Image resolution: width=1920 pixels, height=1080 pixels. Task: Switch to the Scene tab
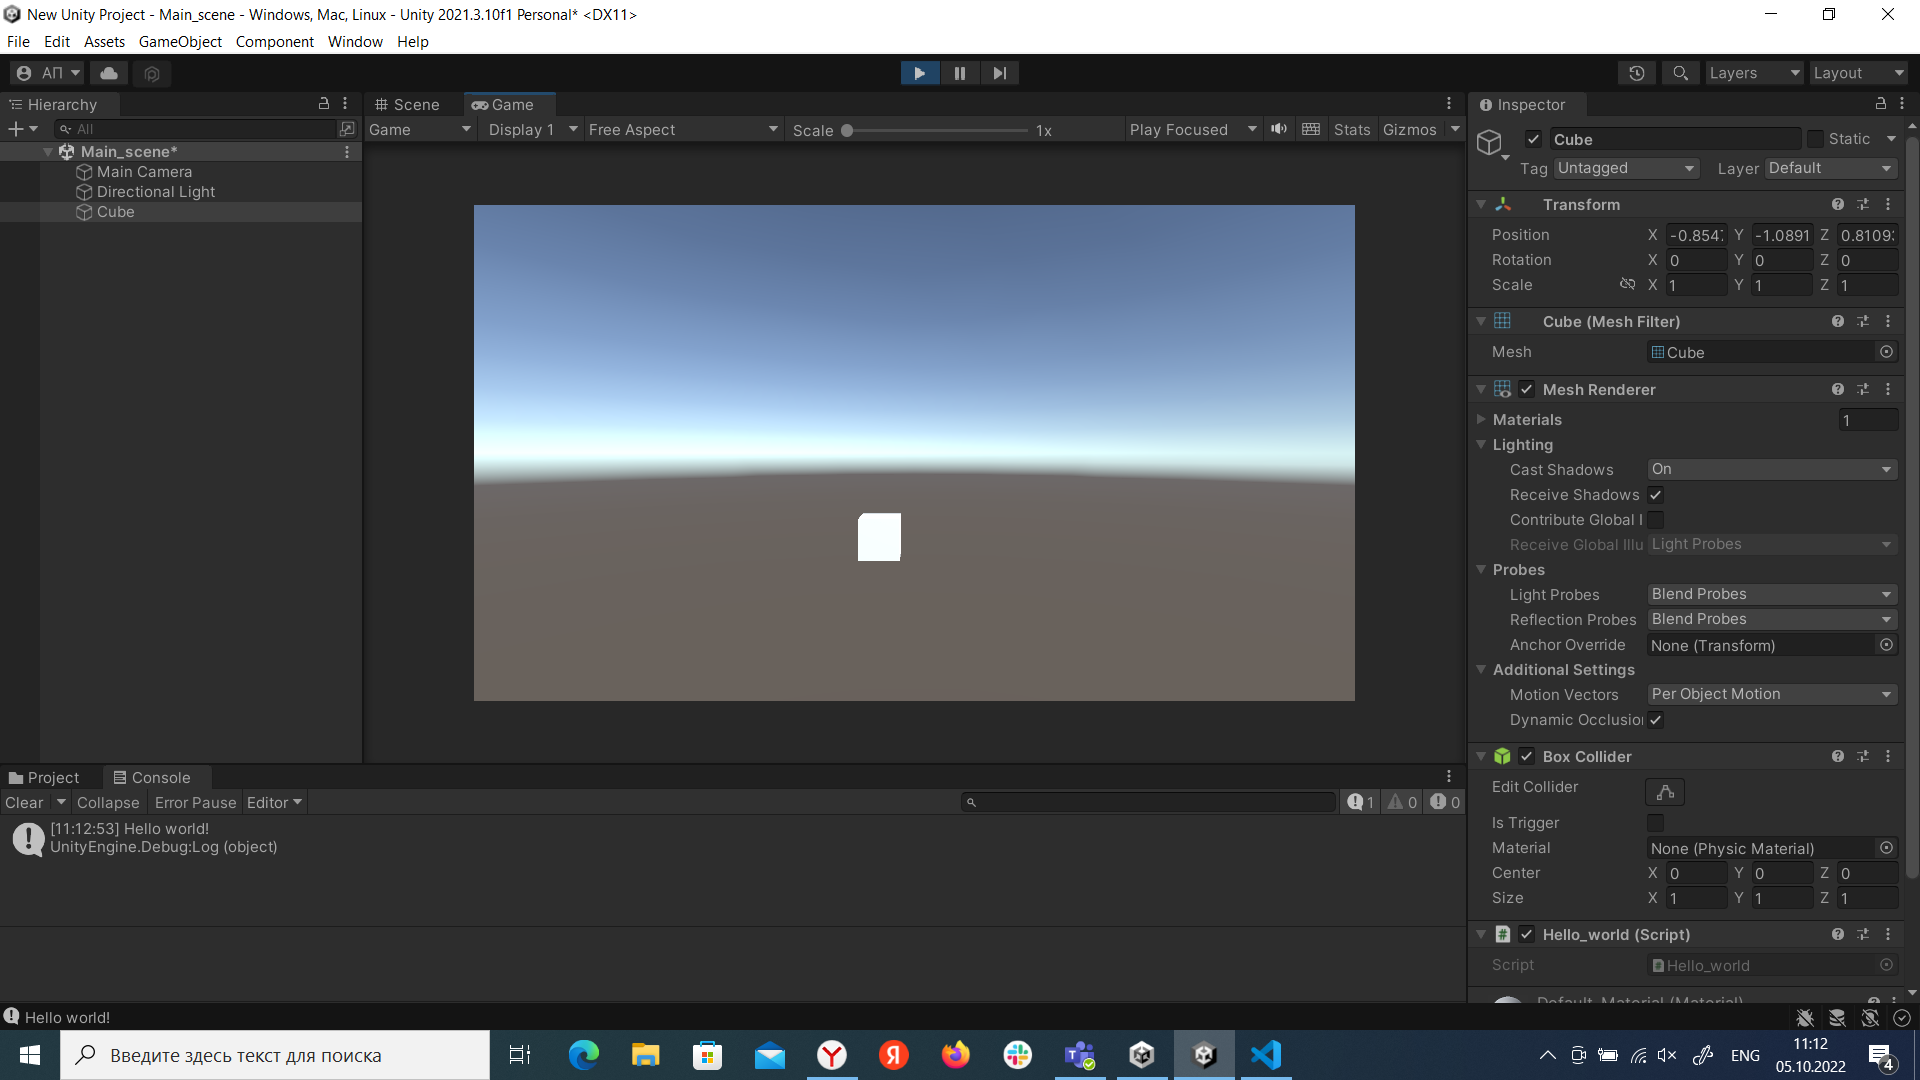point(408,105)
